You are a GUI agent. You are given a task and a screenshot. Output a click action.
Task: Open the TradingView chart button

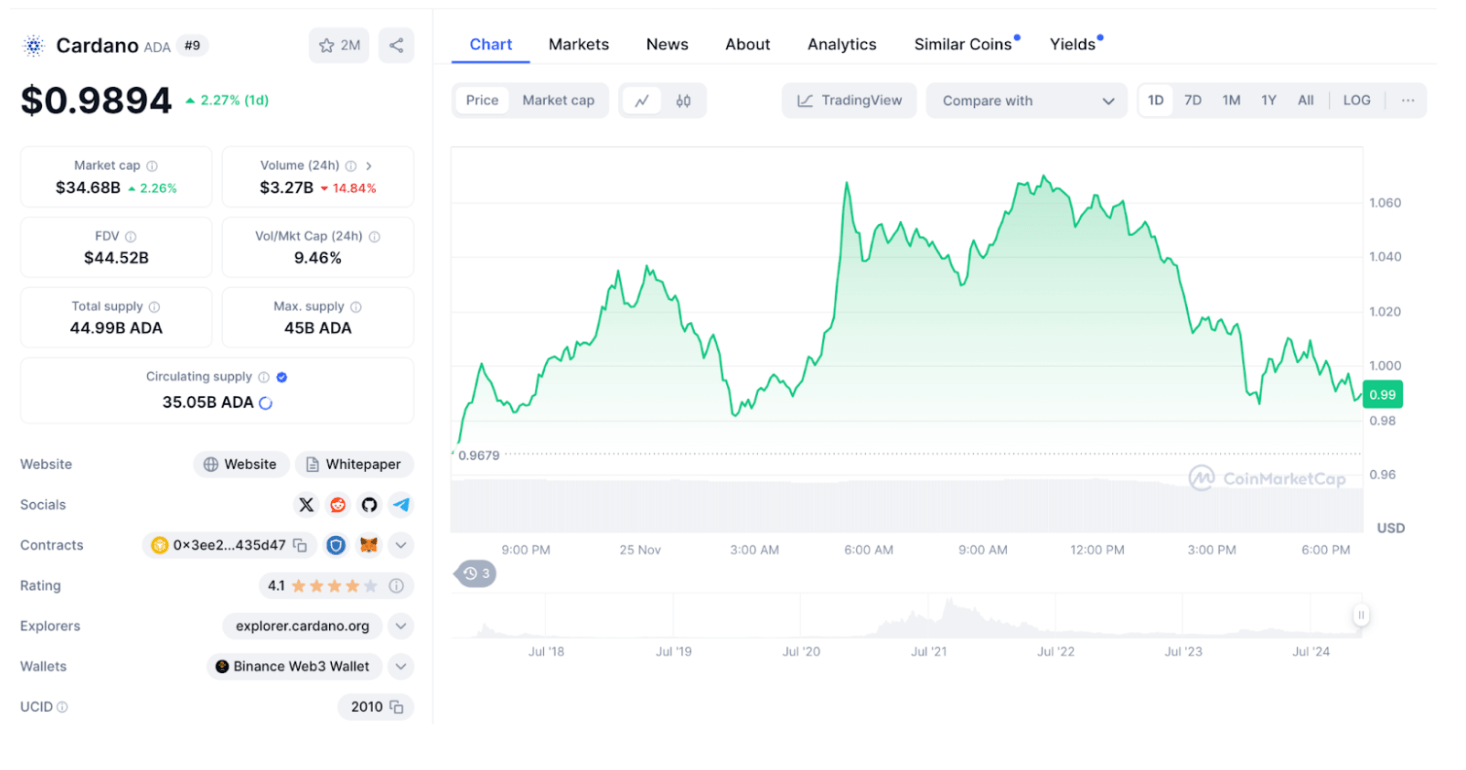[x=849, y=100]
